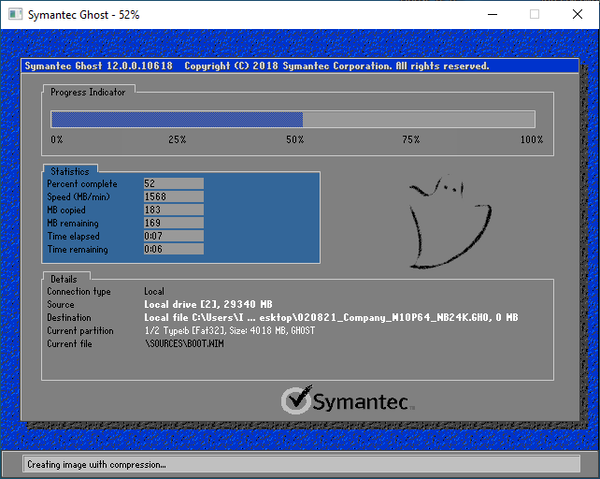Click the ghost mascot drawing
The width and height of the screenshot is (600, 479).
tap(450, 222)
